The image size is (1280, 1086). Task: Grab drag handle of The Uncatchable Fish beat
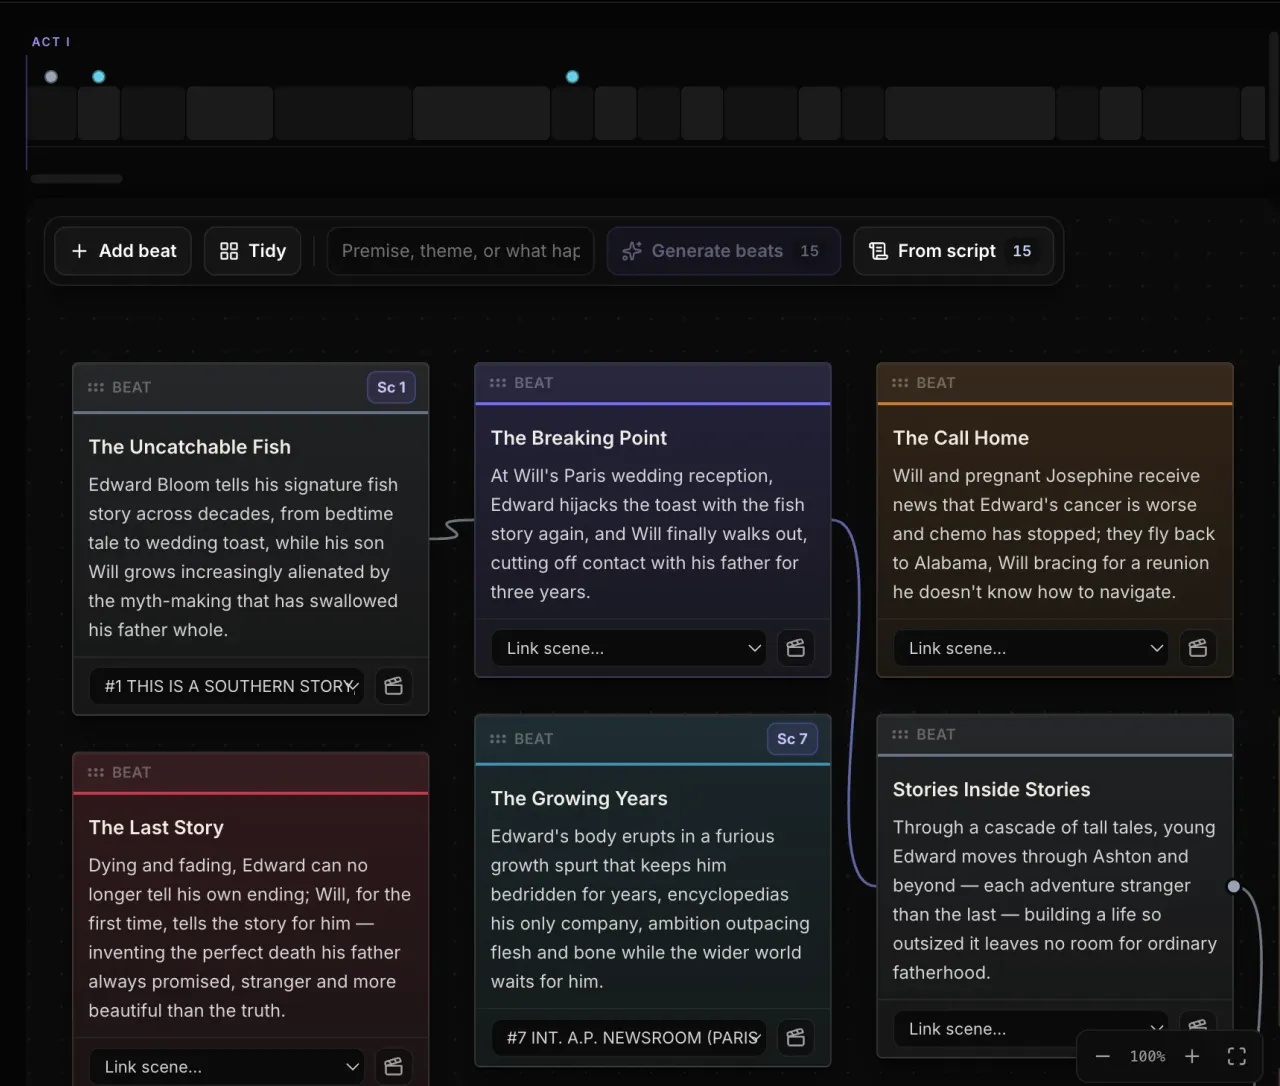click(96, 387)
